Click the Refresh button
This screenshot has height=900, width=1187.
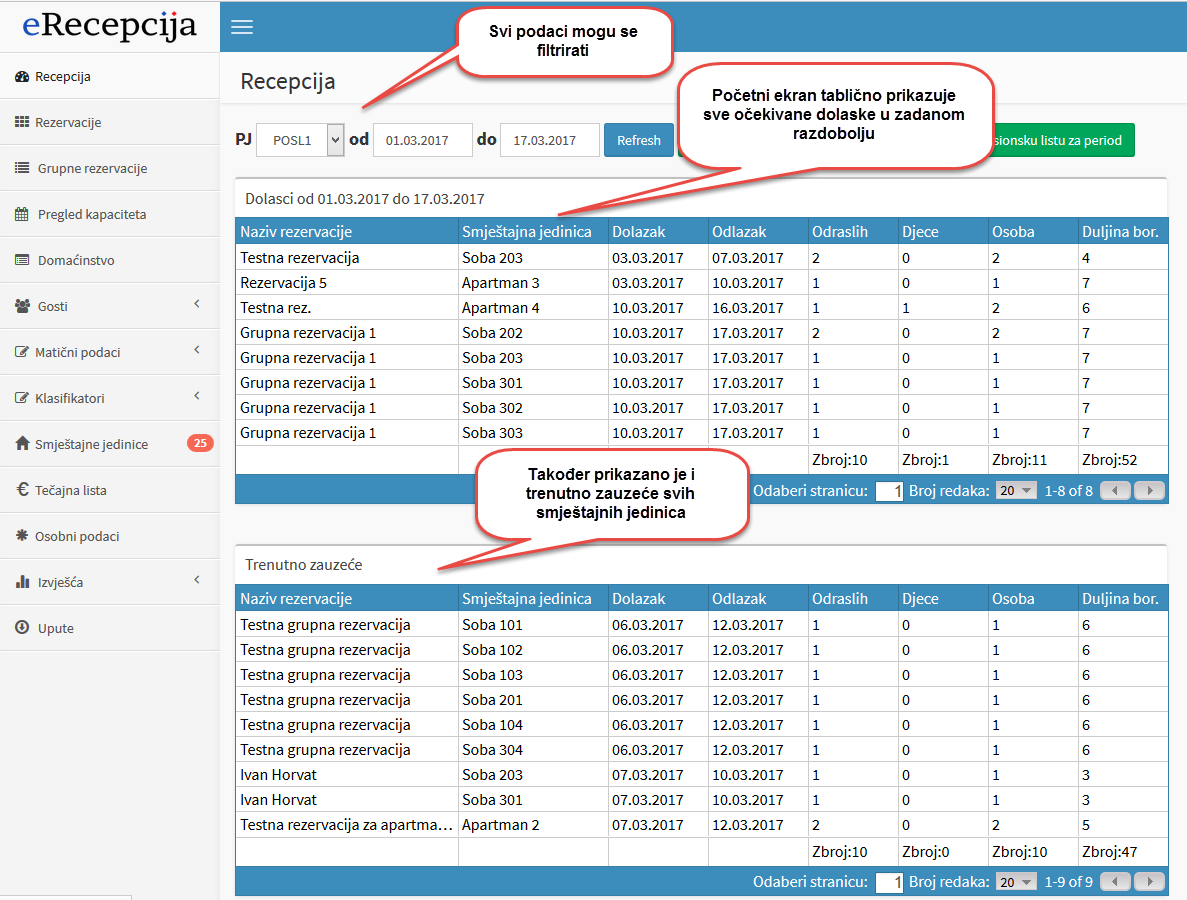tap(638, 140)
